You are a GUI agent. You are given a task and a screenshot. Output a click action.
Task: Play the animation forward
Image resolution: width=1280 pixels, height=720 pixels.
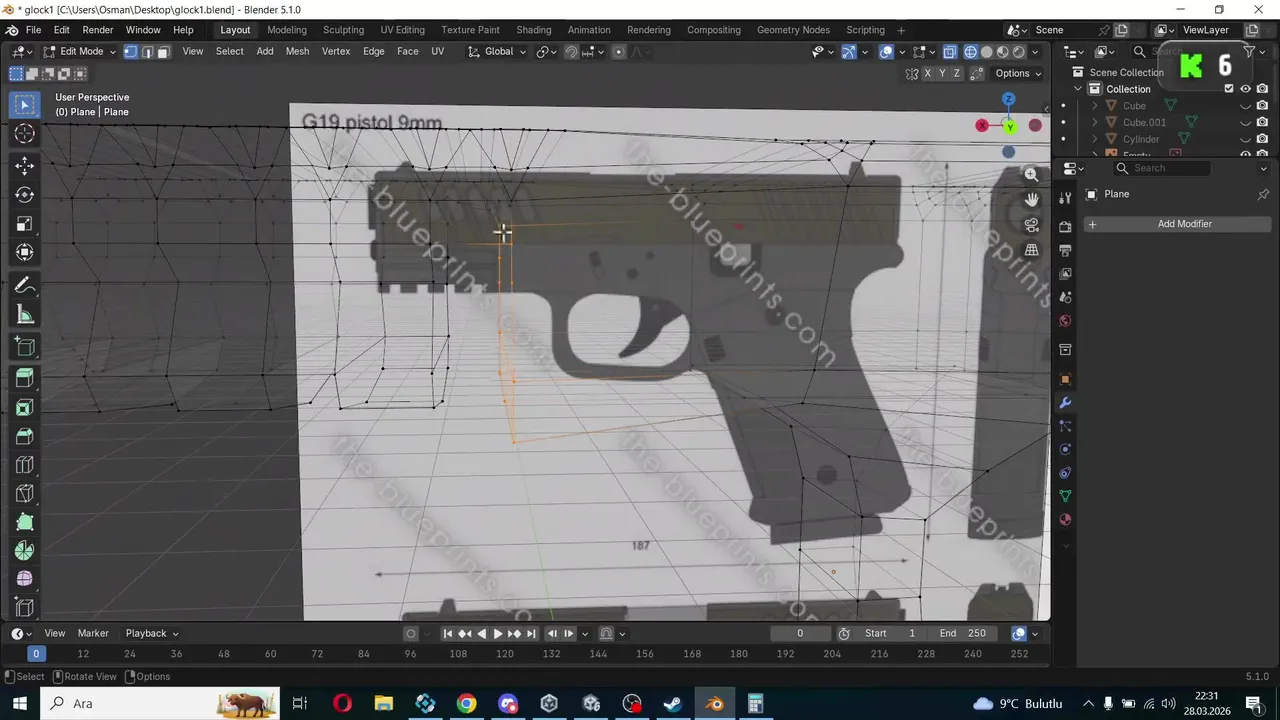(x=498, y=633)
